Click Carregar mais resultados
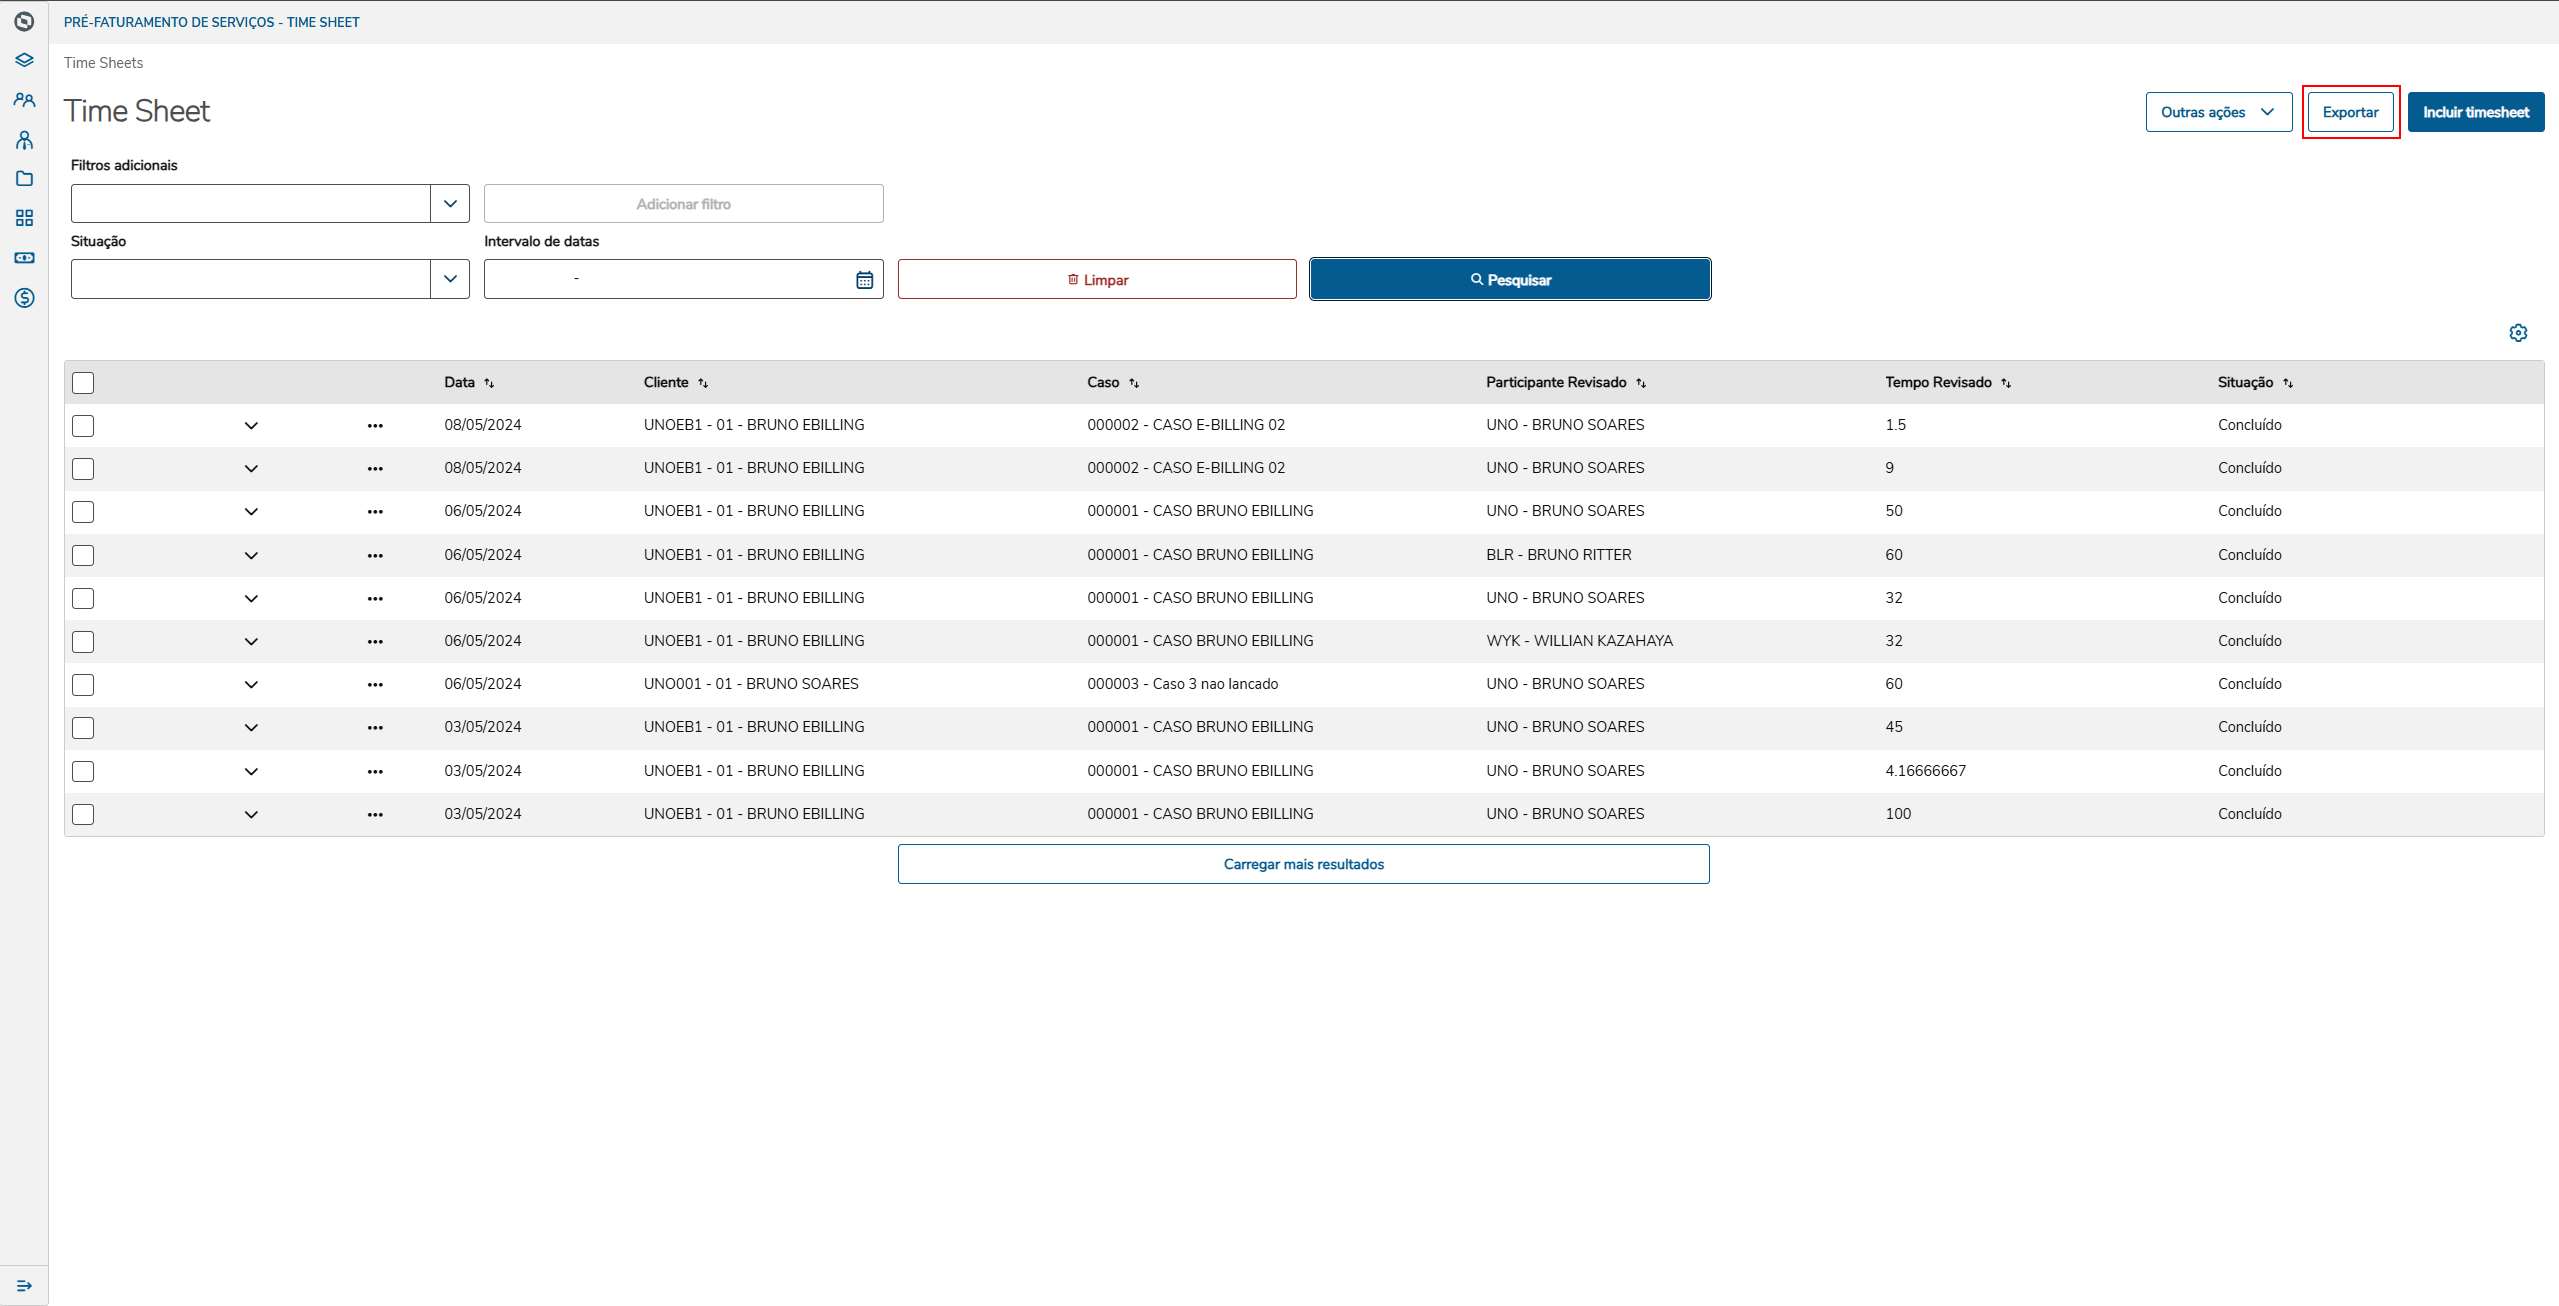Screen dimensions: 2559x1306 tap(1303, 864)
